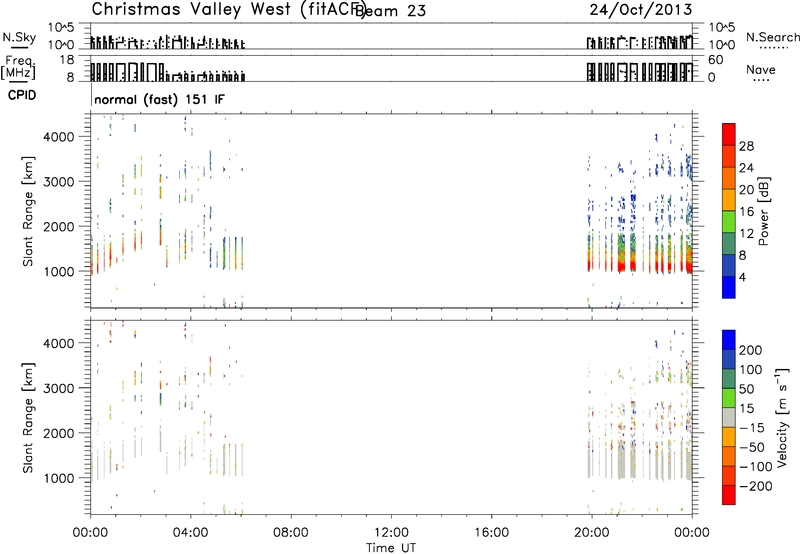Click the N.Sky legend label
Screen dimensions: 800x554
(19, 37)
